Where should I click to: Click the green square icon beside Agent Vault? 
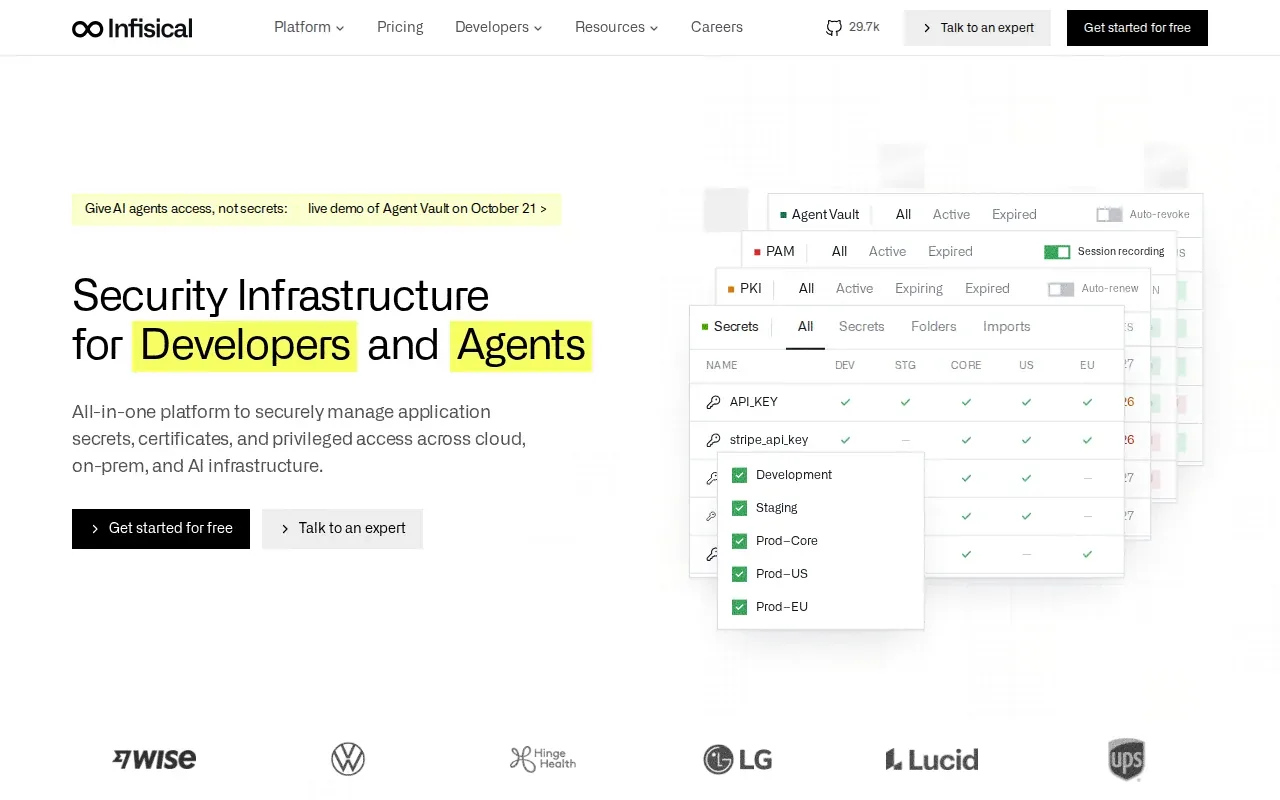click(x=783, y=215)
